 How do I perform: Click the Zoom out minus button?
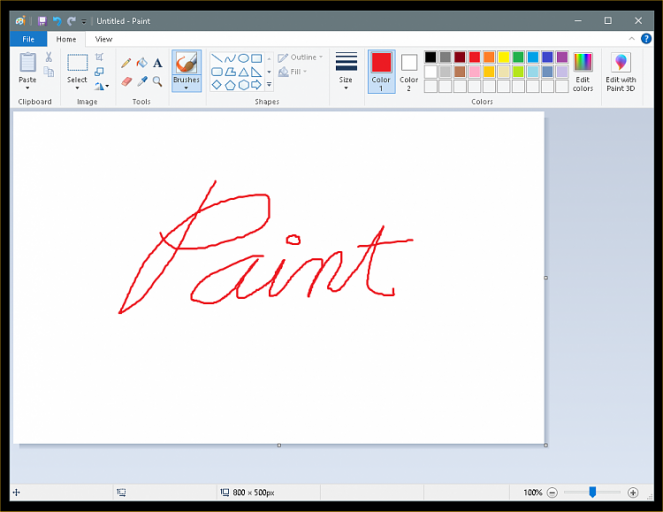click(x=552, y=492)
